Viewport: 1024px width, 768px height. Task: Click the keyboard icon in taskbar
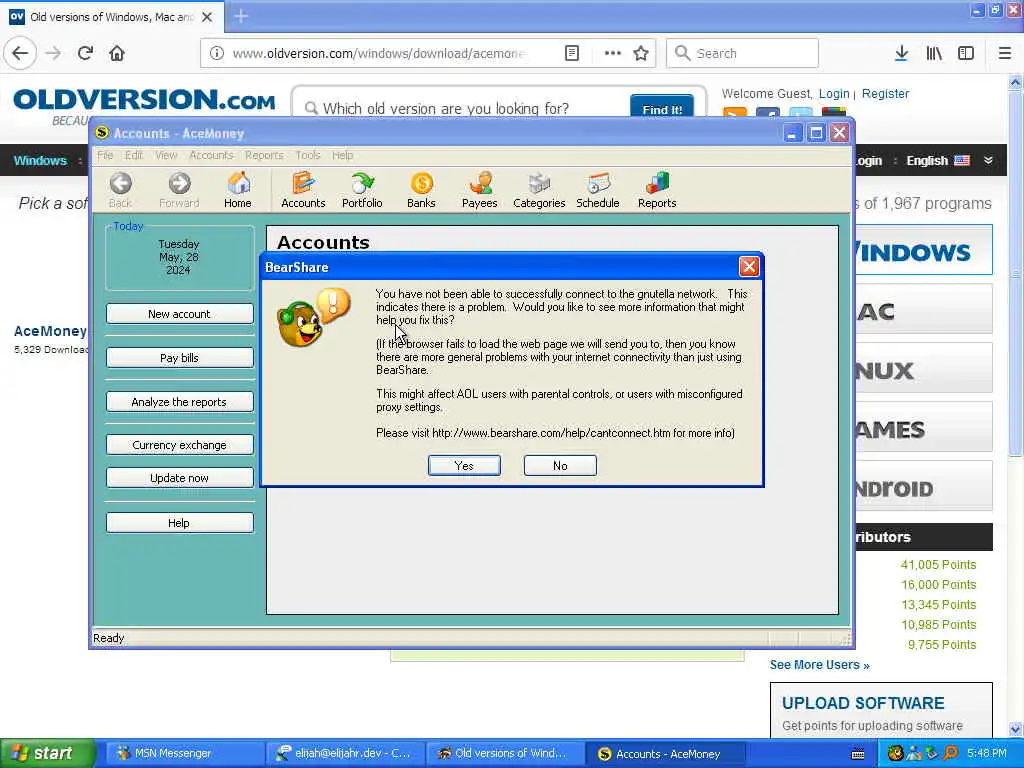coord(859,755)
